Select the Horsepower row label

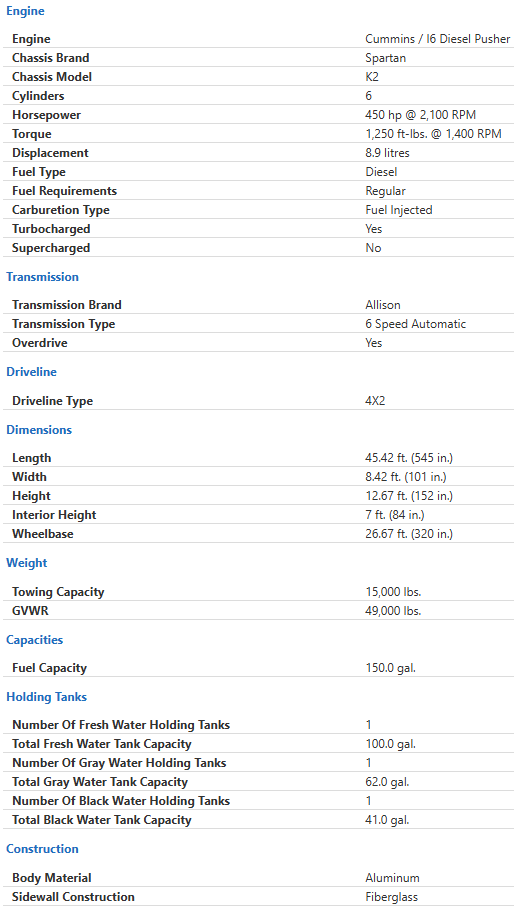click(46, 115)
